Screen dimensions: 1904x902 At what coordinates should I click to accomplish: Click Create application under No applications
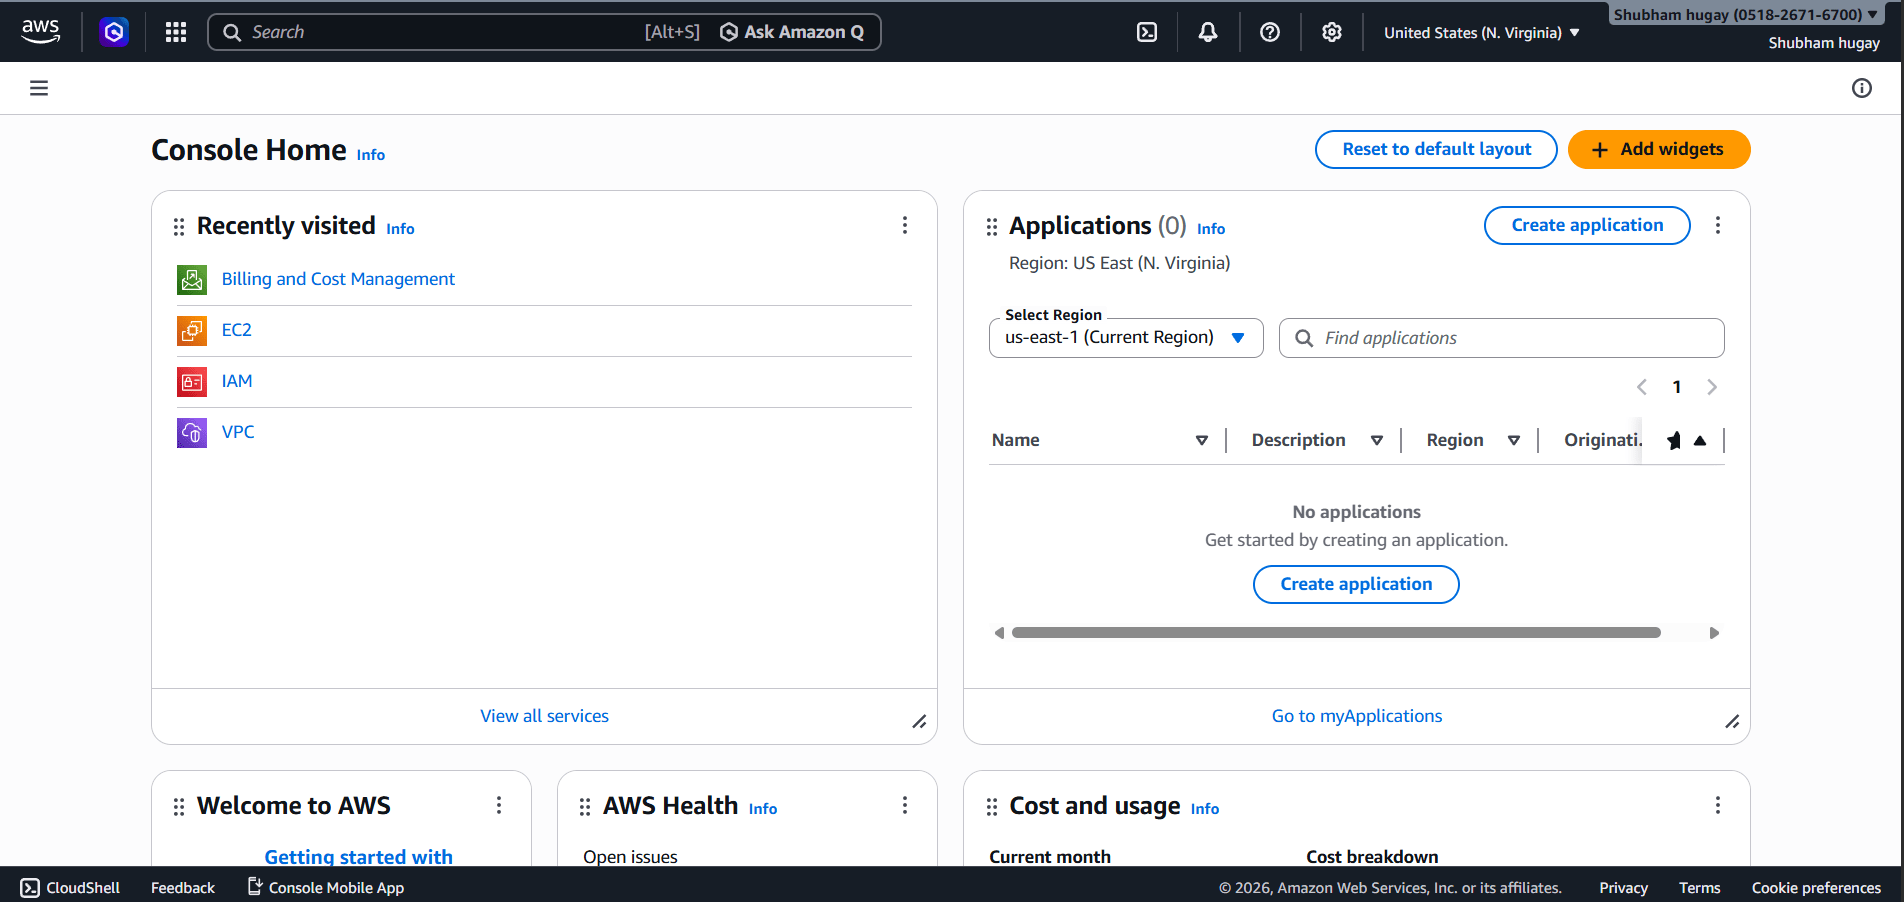coord(1356,584)
